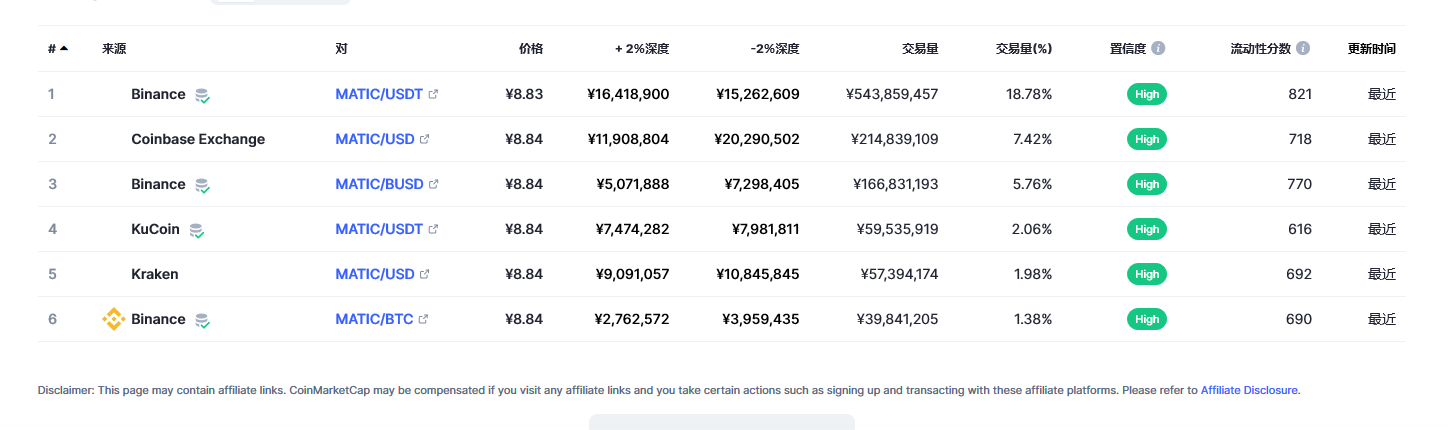Click the reserve verified icon beside Binance row 3
This screenshot has width=1450, height=430.
[202, 185]
